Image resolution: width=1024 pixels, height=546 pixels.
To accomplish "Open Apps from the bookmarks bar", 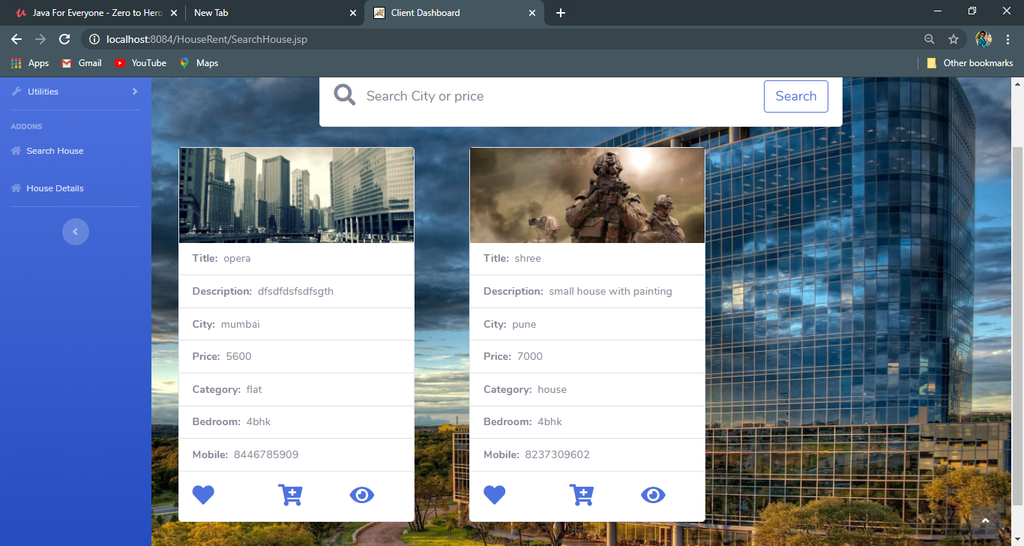I will [30, 63].
